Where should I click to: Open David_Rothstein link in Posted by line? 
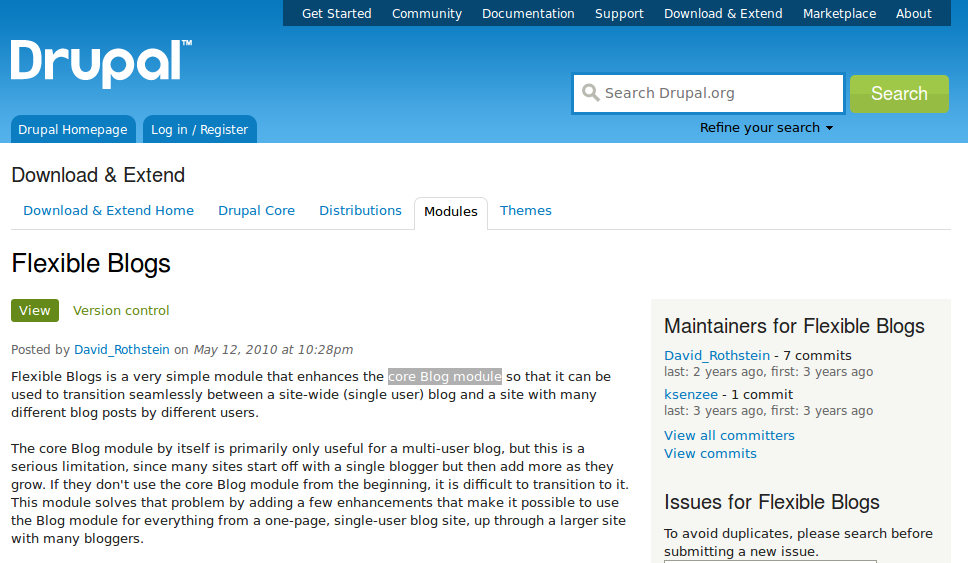tap(122, 349)
